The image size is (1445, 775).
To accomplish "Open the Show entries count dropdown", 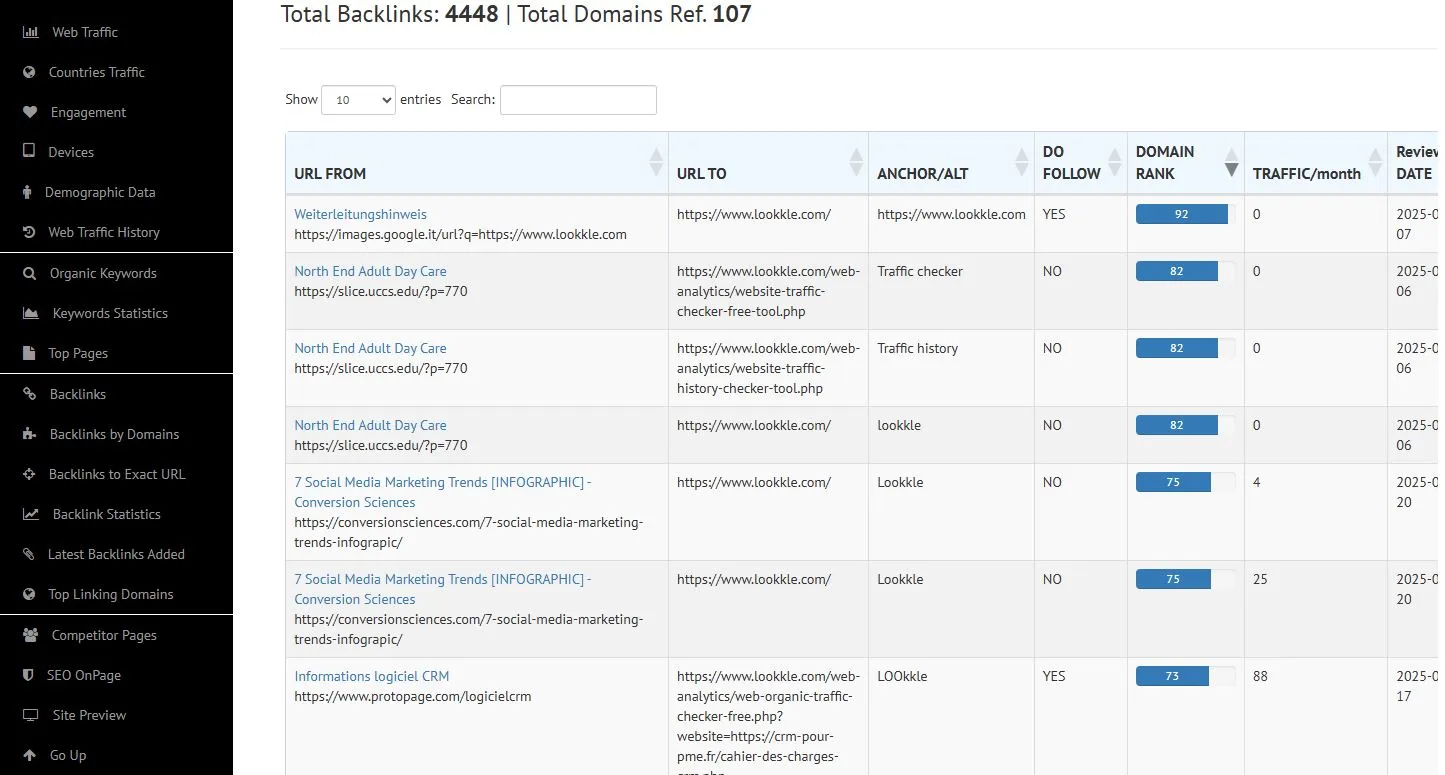I will tap(358, 100).
